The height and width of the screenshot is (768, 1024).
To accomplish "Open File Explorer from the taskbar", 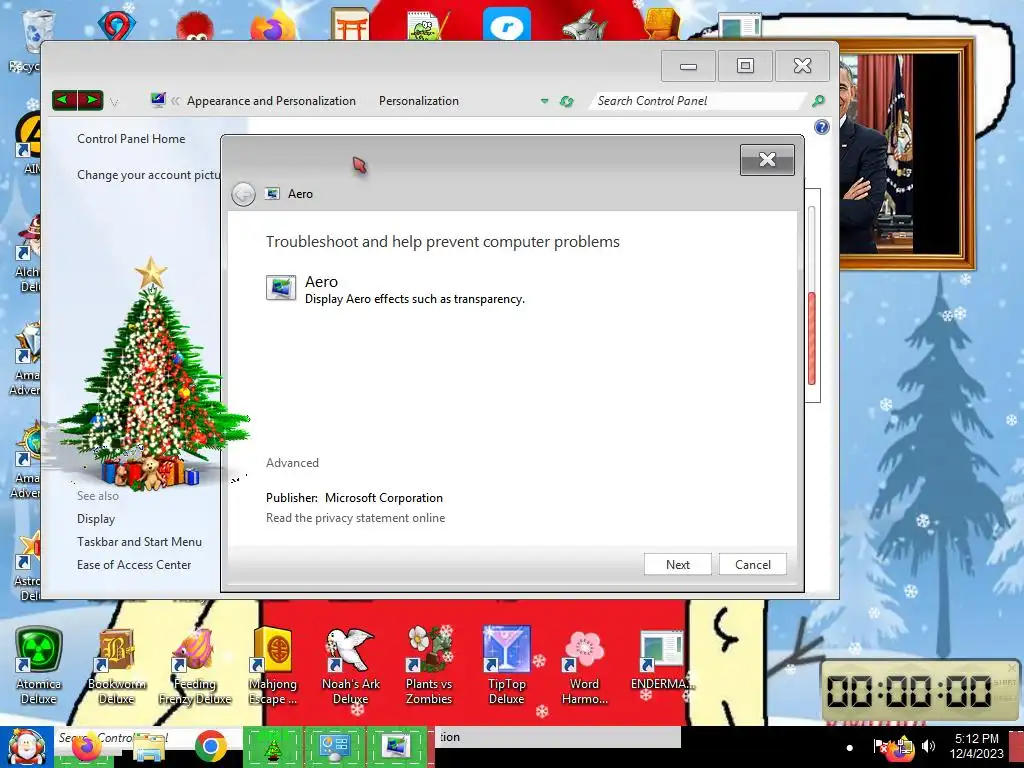I will click(x=149, y=747).
